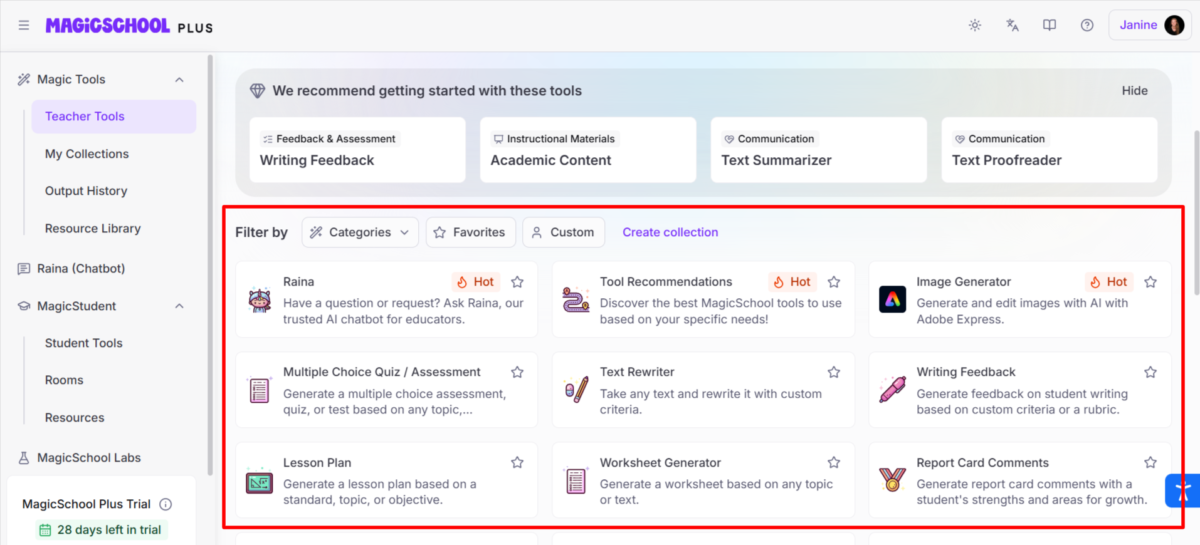
Task: Star the Raina tool as favorite
Action: point(517,282)
